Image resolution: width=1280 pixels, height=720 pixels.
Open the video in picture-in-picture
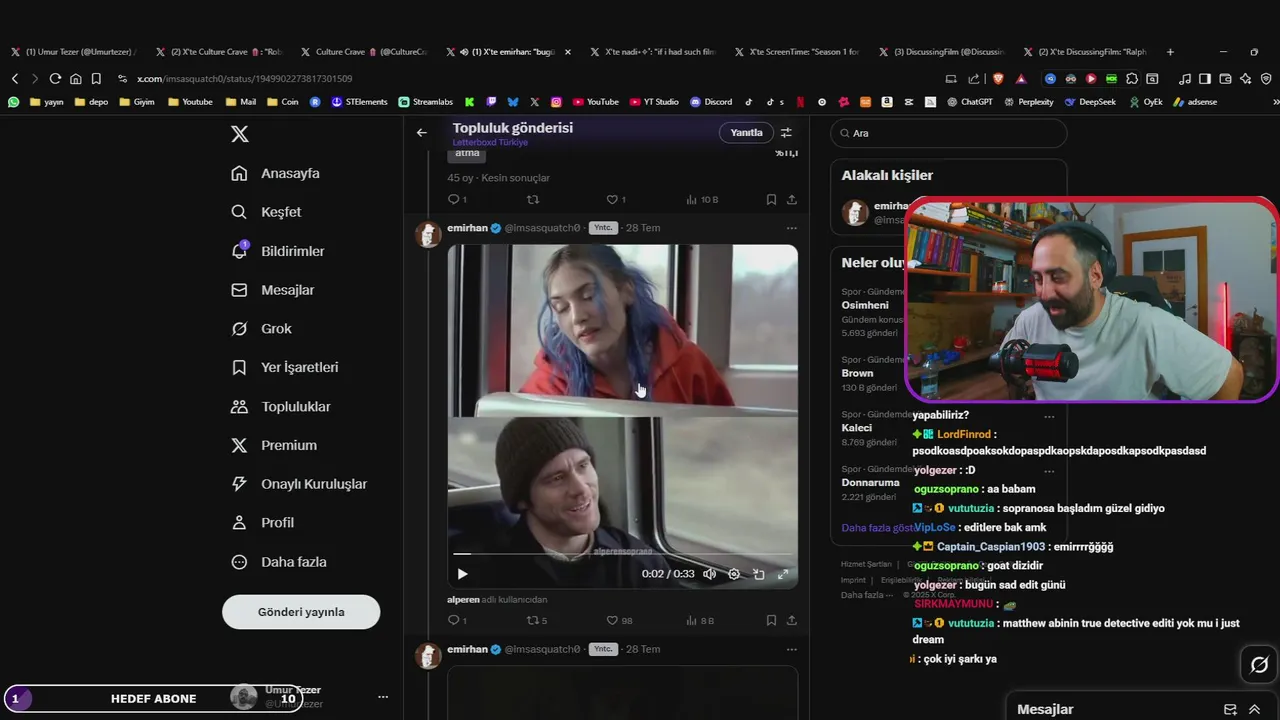(x=759, y=574)
